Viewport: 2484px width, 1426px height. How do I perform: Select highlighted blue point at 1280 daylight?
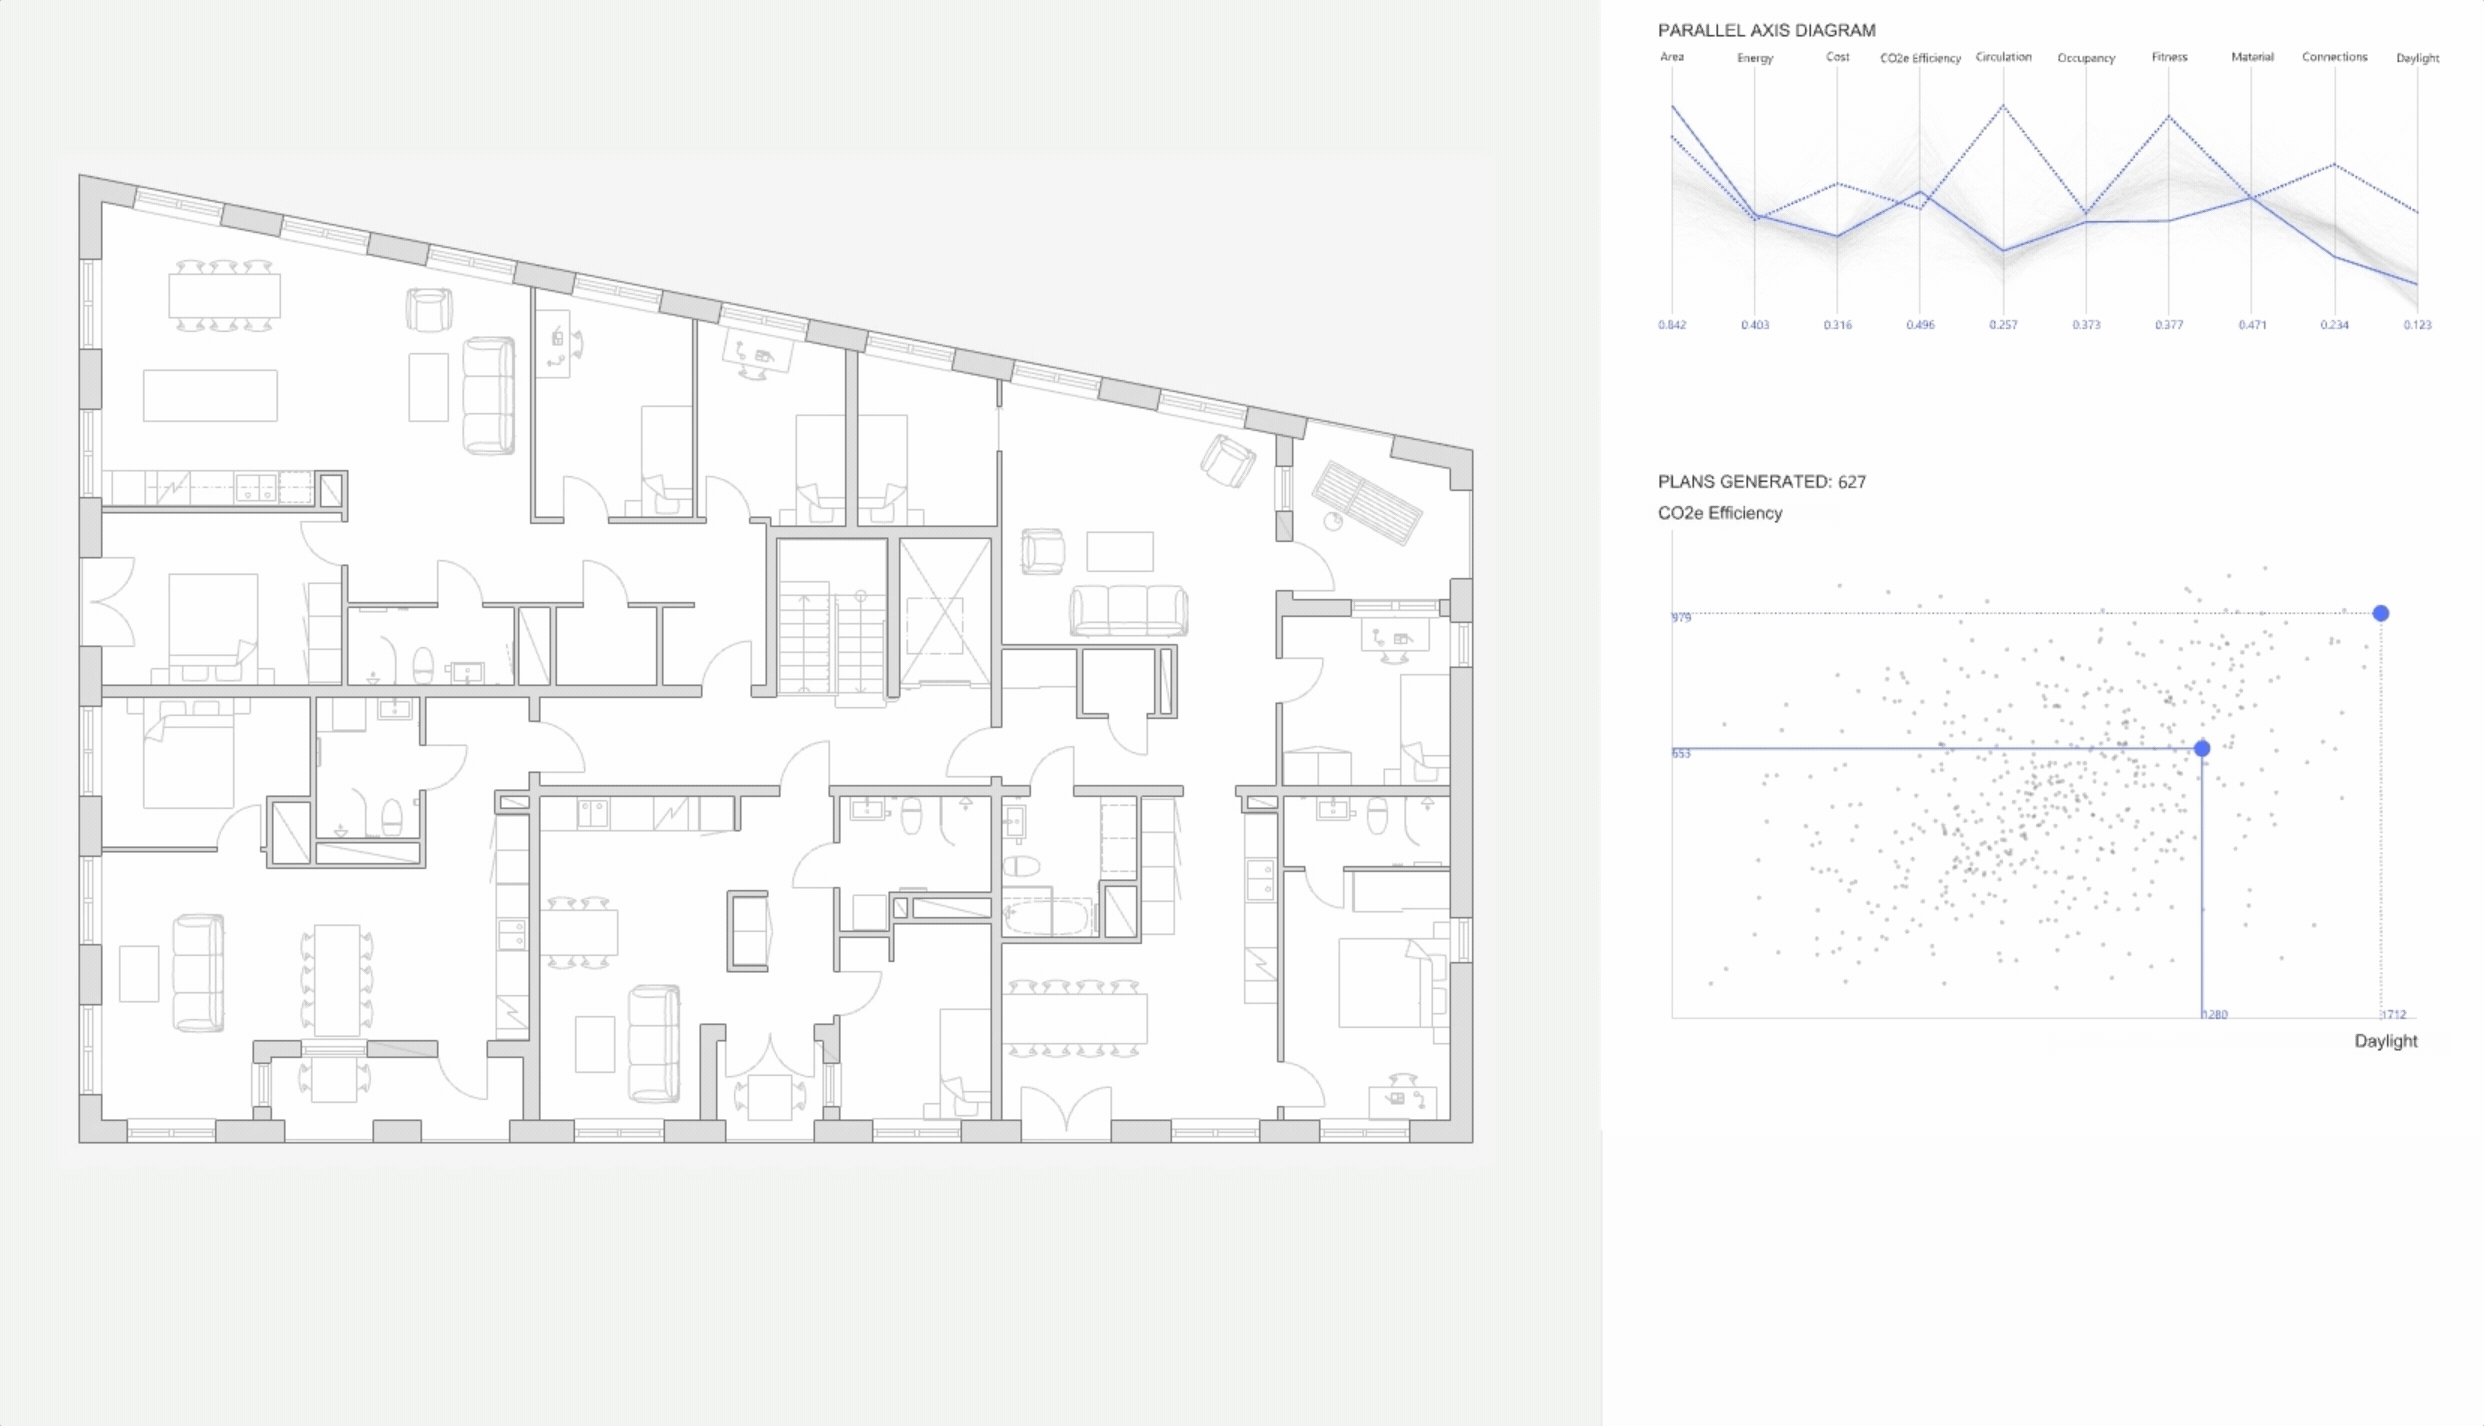2202,748
